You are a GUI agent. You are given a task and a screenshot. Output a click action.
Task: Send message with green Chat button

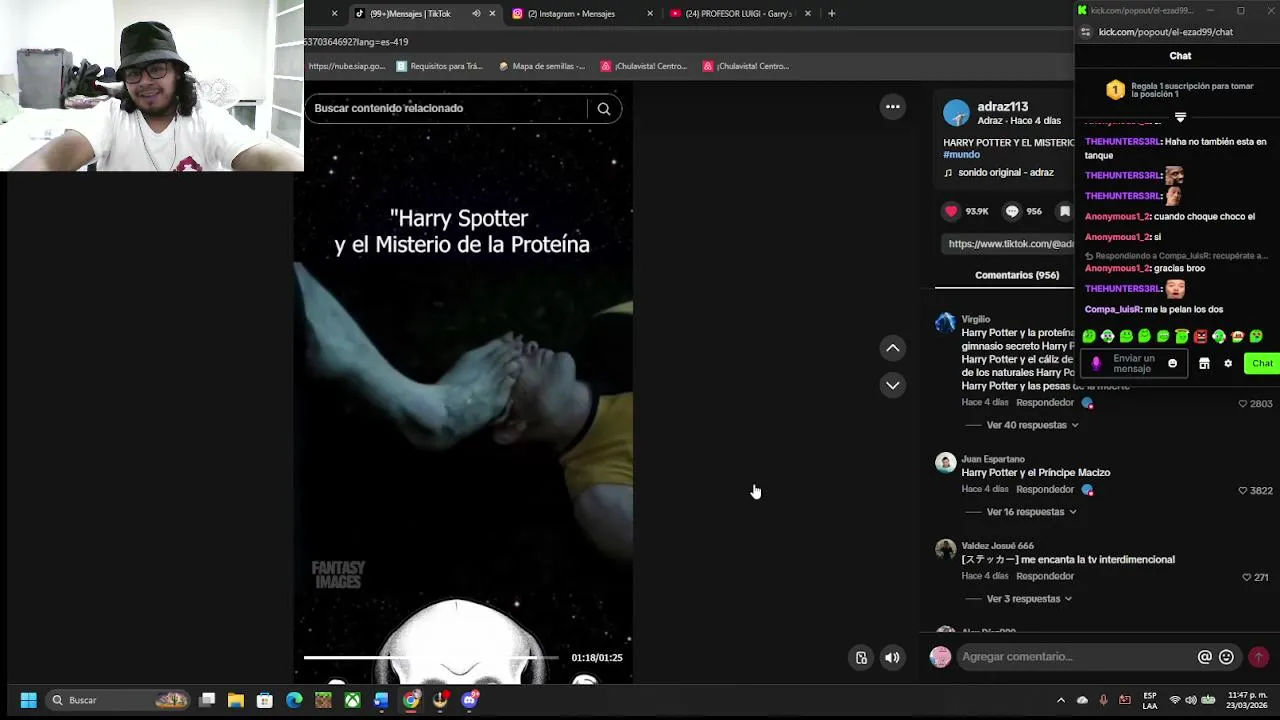click(1262, 364)
